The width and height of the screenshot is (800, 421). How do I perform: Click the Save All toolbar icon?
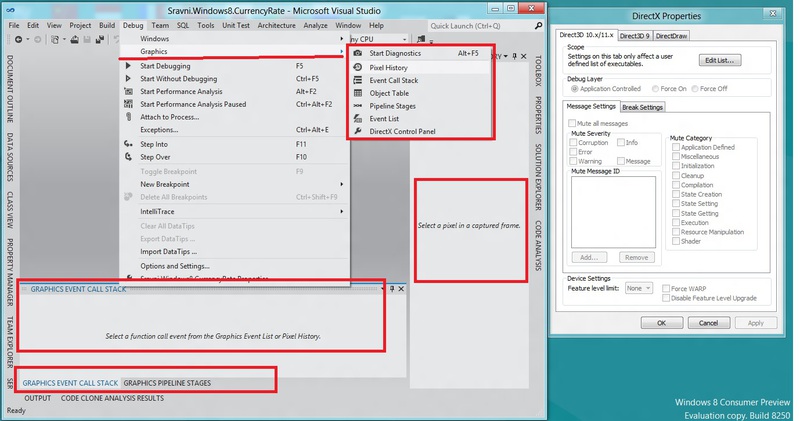(x=99, y=39)
